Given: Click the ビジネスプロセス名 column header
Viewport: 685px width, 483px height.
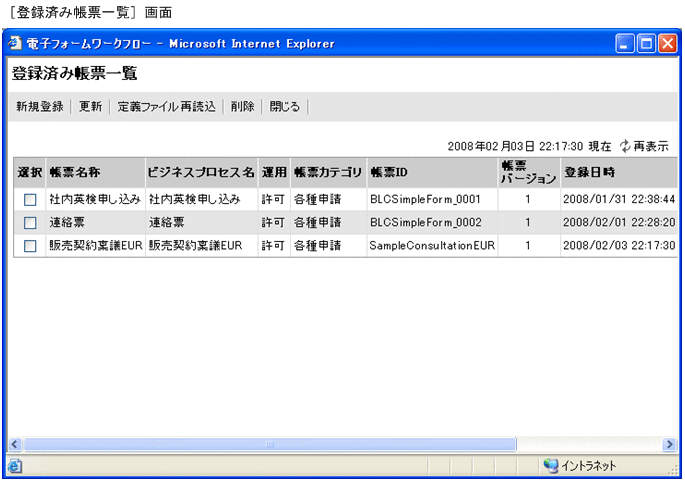Looking at the screenshot, I should pos(201,172).
